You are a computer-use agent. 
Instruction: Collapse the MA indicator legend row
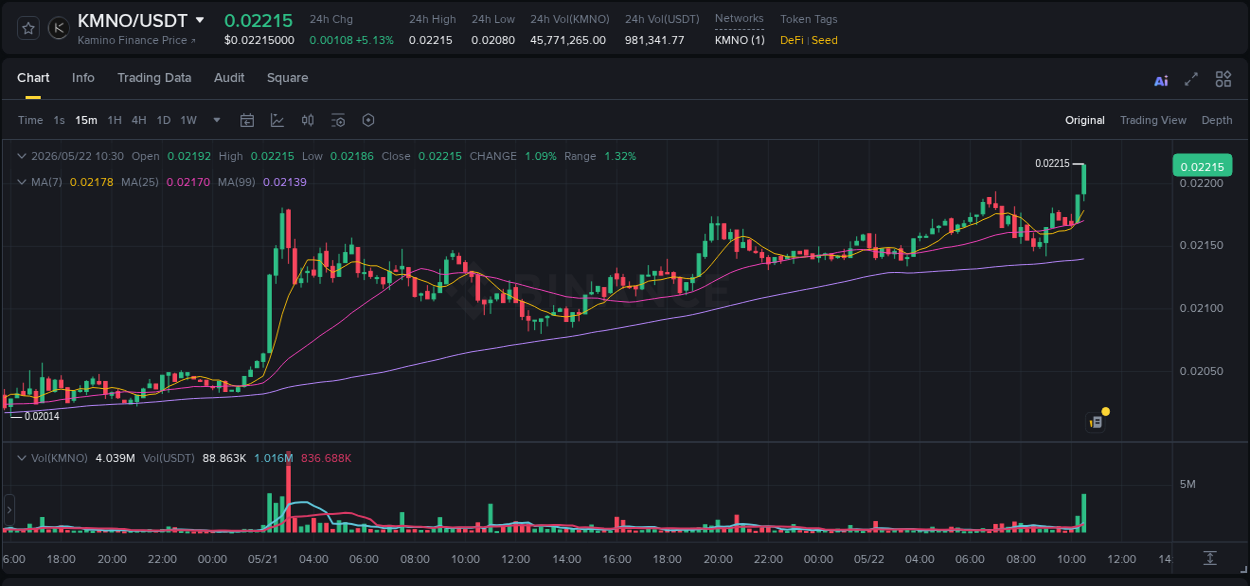[22, 182]
